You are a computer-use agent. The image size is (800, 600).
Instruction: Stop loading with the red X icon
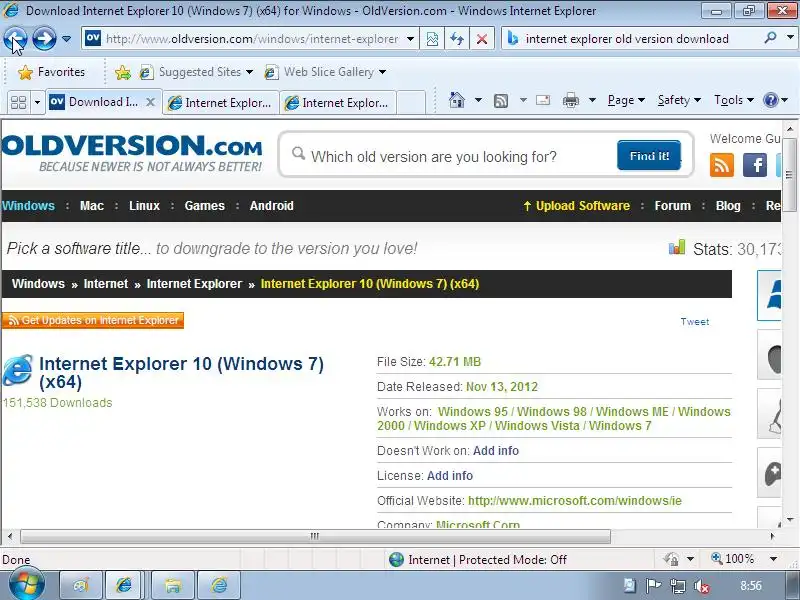(x=481, y=39)
